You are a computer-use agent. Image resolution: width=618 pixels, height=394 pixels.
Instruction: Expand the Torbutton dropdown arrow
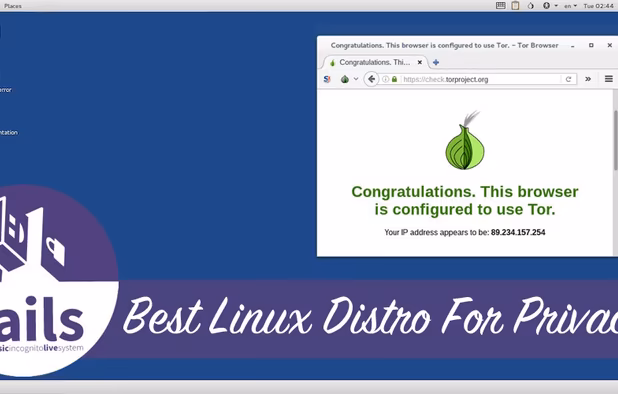click(356, 79)
